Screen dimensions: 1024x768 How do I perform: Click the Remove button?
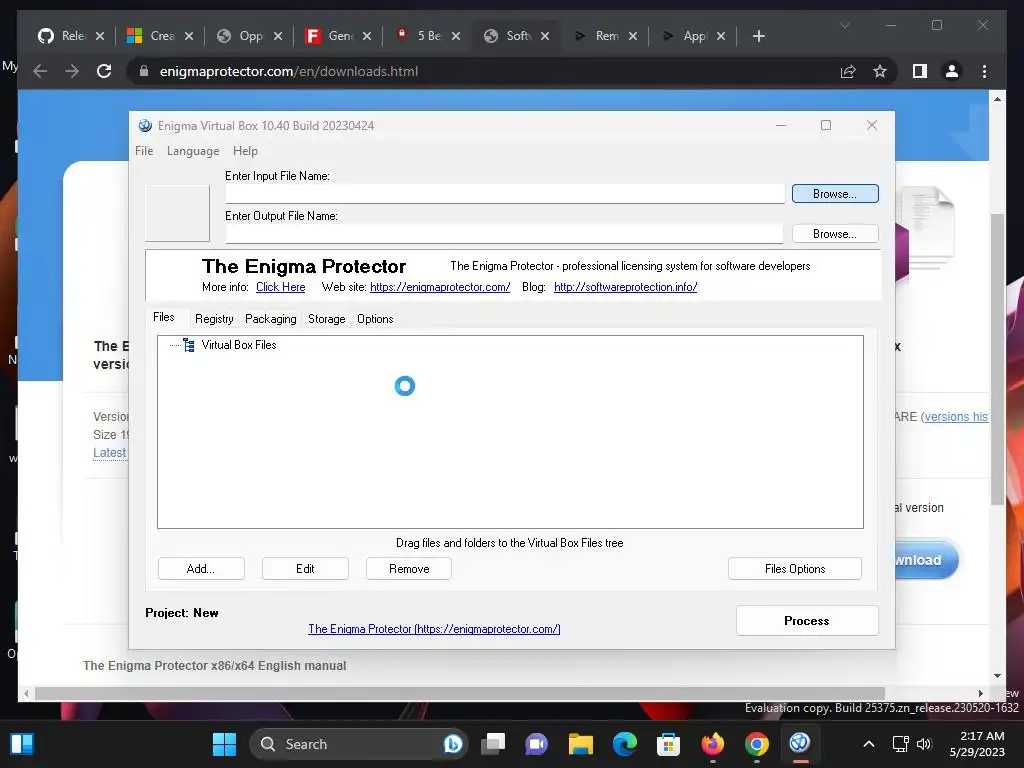409,569
